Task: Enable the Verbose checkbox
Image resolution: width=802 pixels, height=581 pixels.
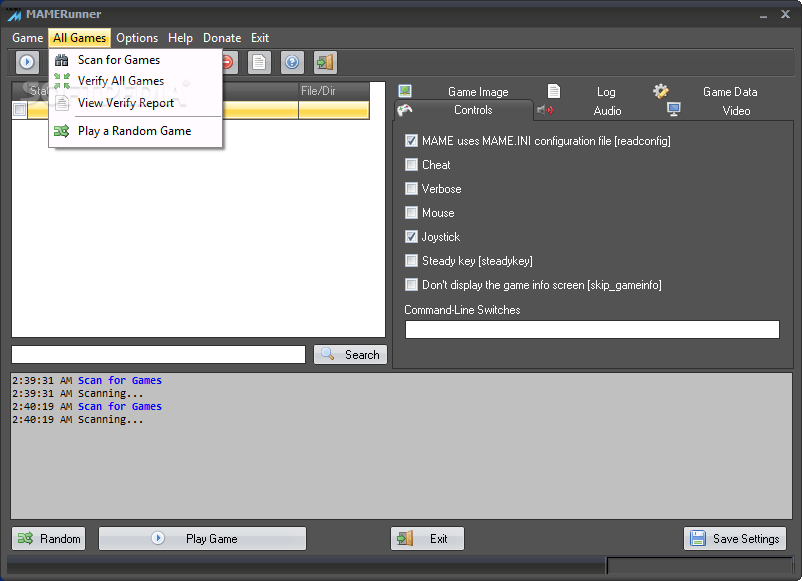Action: (411, 189)
